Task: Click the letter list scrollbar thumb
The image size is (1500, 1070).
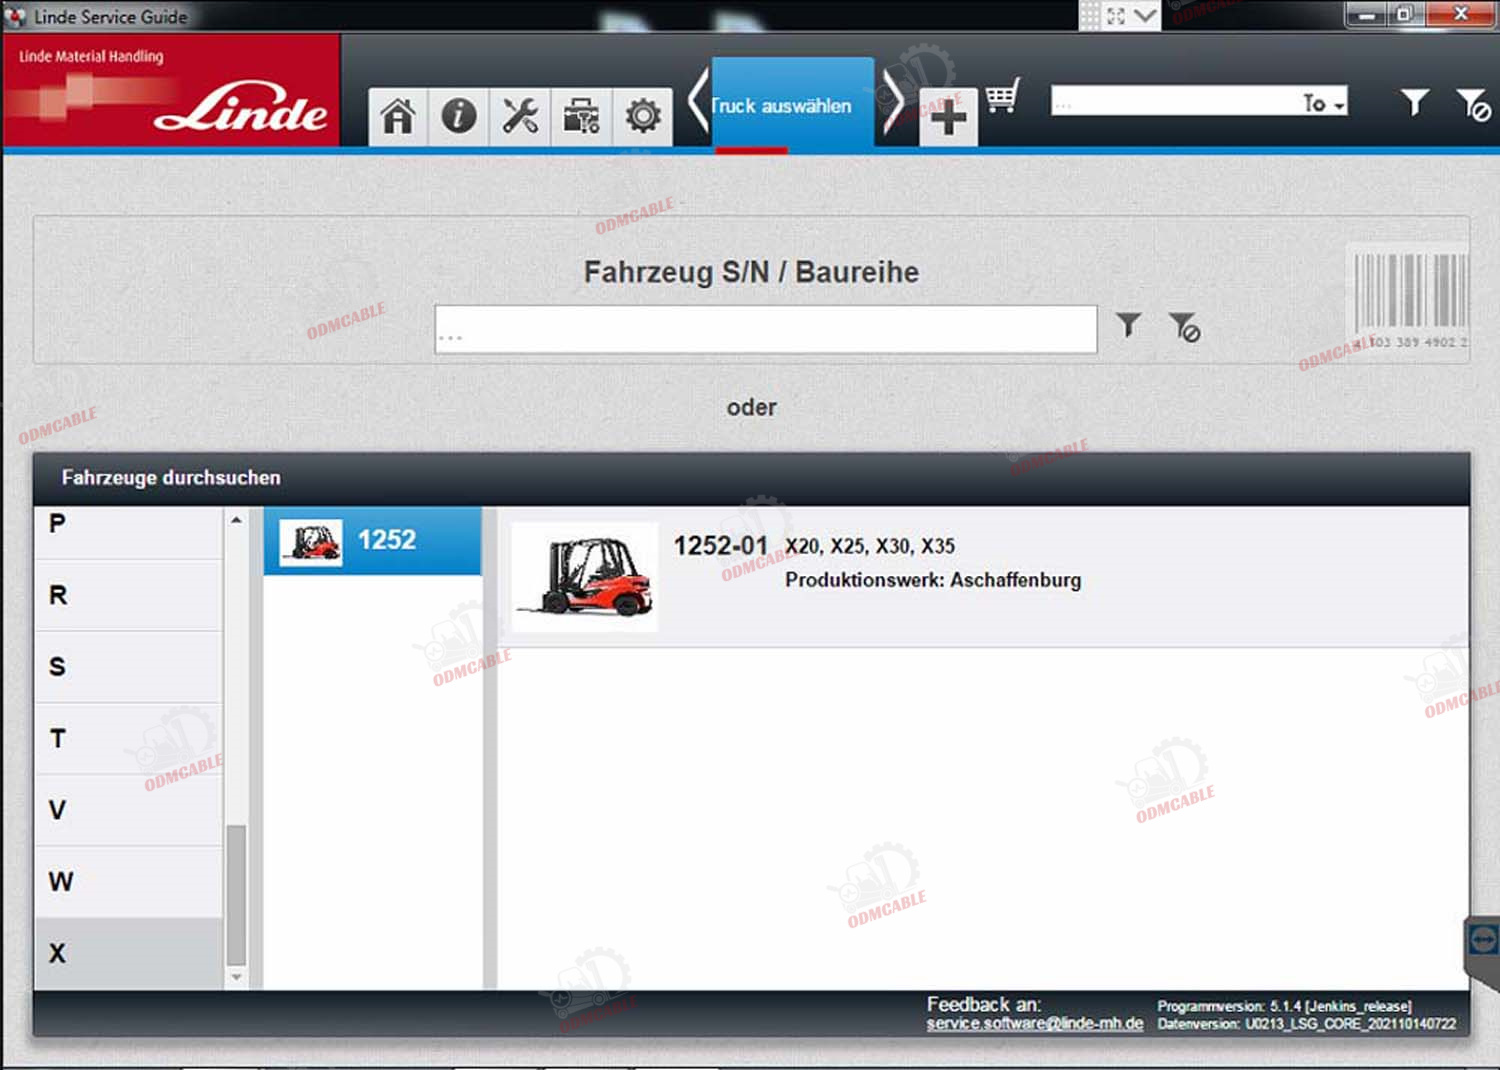Action: 236,894
